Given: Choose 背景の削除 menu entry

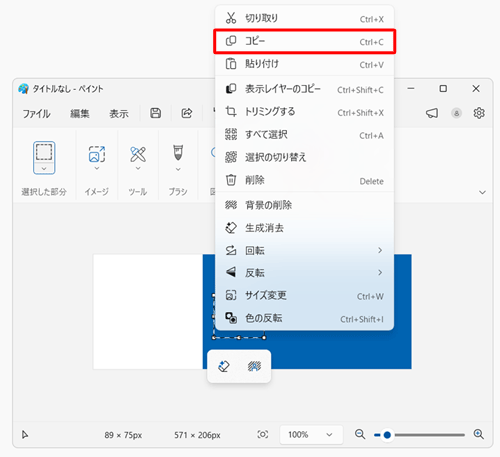Looking at the screenshot, I should coord(304,205).
